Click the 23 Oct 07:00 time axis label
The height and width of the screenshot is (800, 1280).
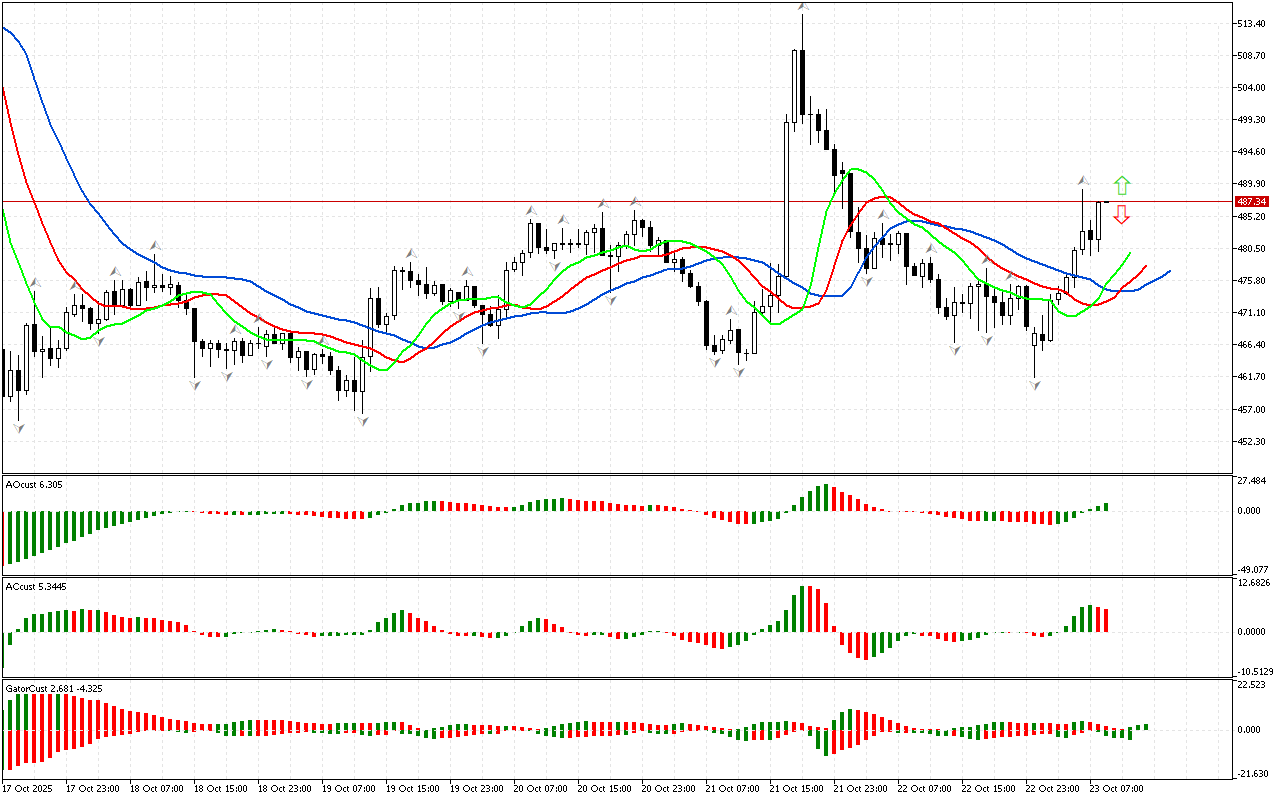tap(1118, 789)
